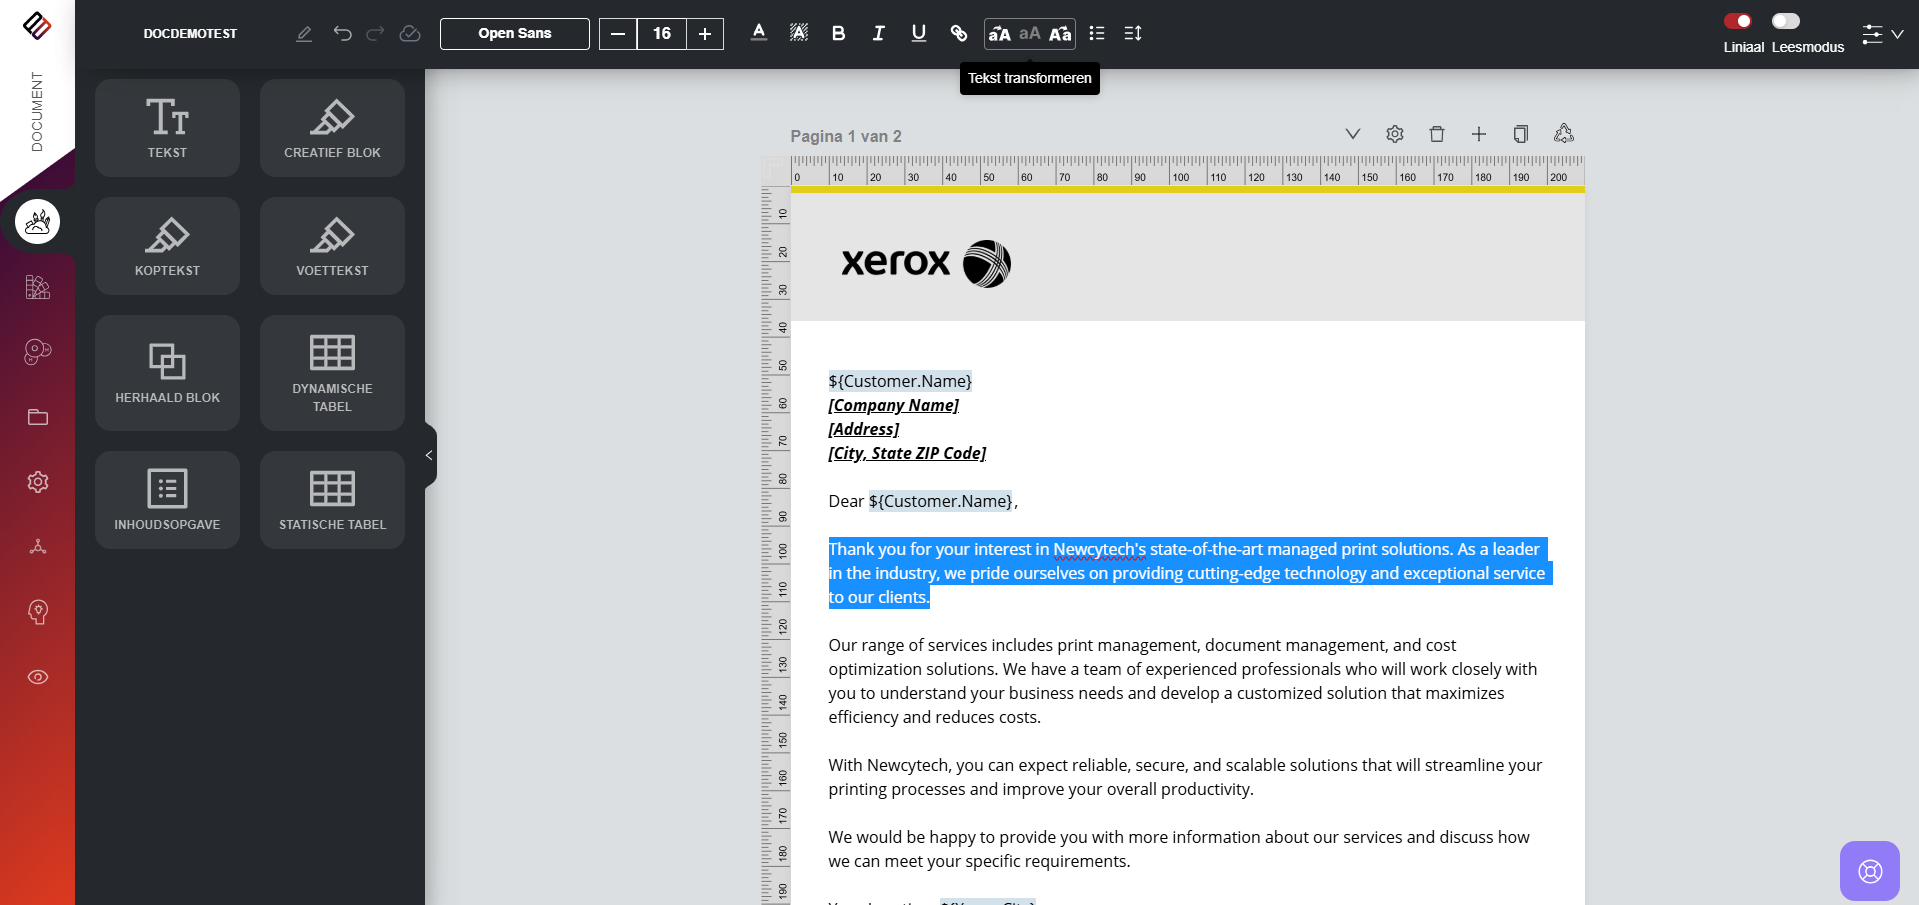Open the Open Sans font dropdown
Screen dimensions: 1919x905
click(x=514, y=33)
